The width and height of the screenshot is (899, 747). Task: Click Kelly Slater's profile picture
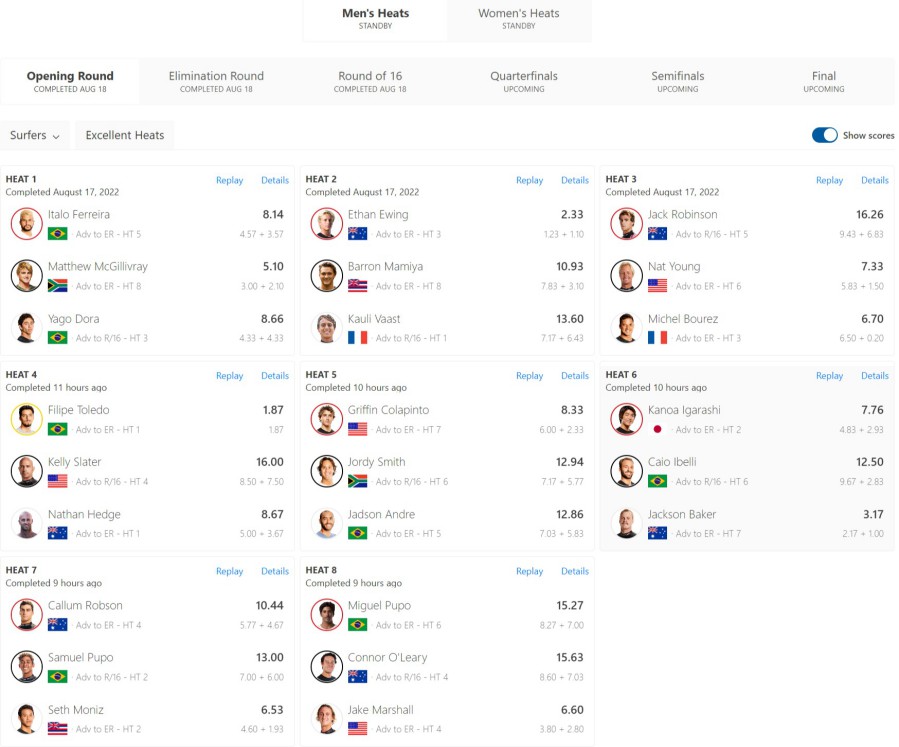(x=26, y=471)
